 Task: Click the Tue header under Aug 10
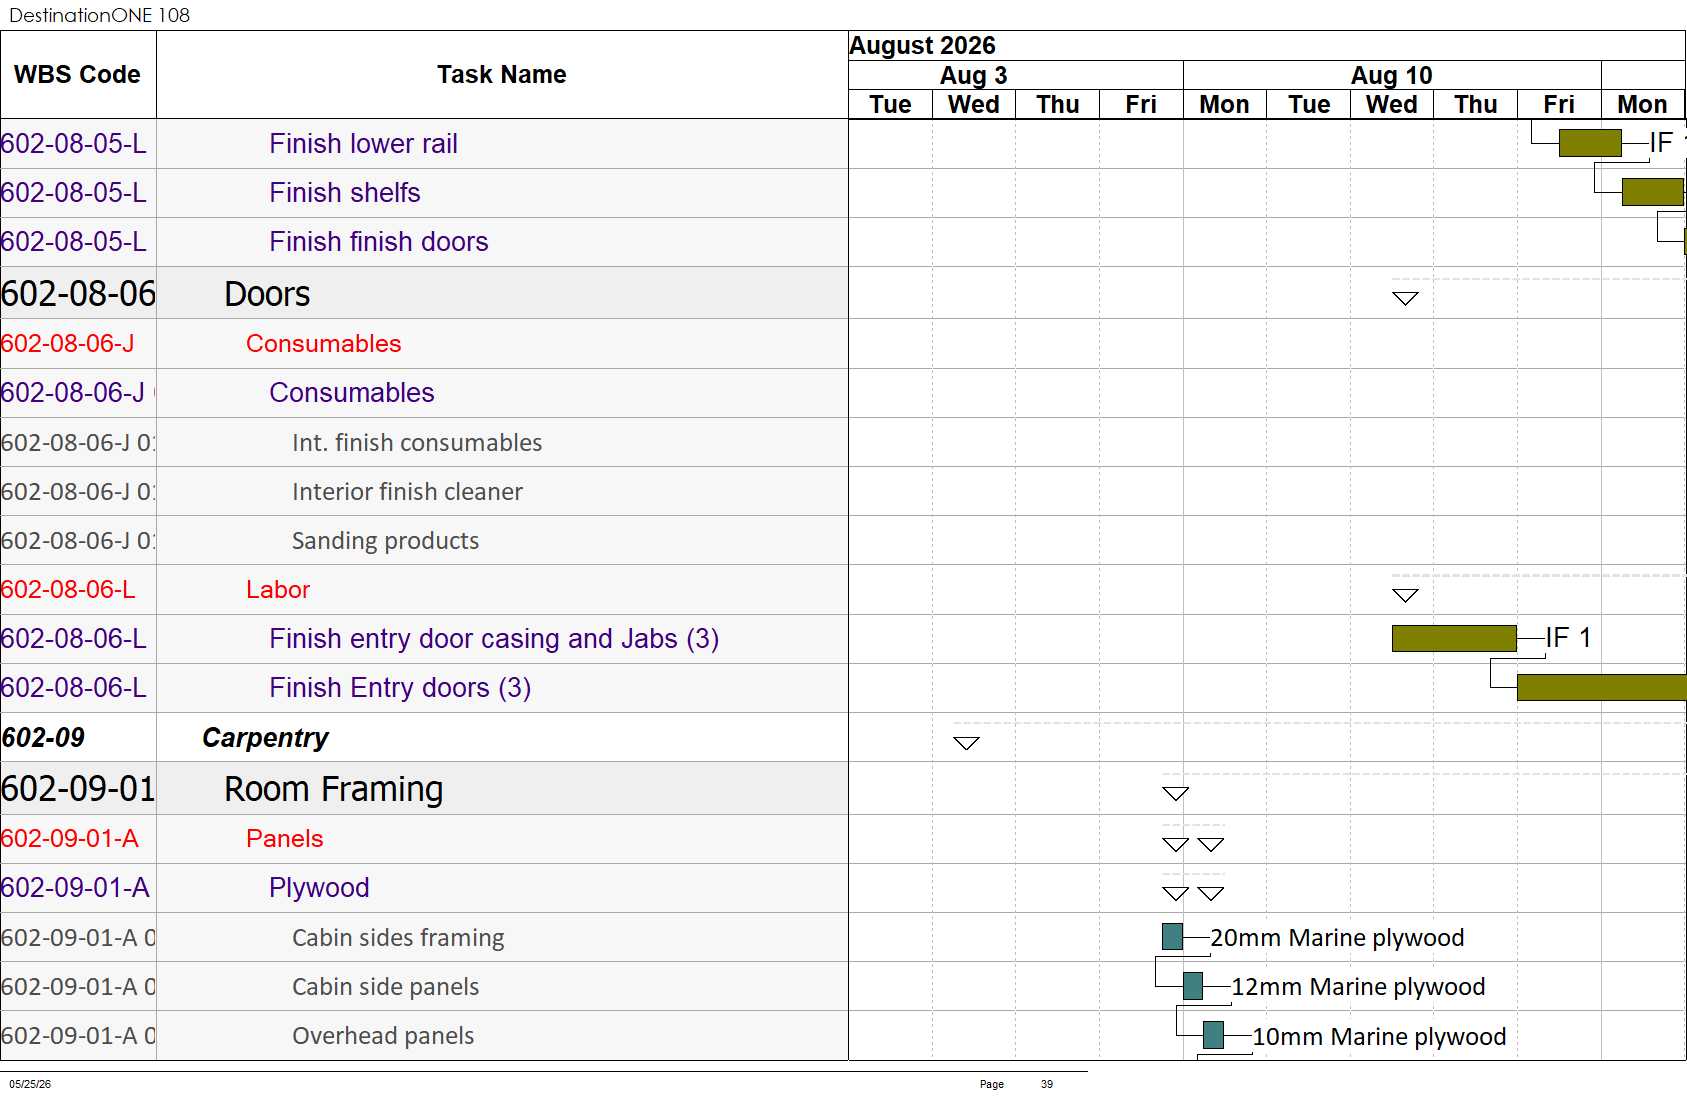point(1309,105)
